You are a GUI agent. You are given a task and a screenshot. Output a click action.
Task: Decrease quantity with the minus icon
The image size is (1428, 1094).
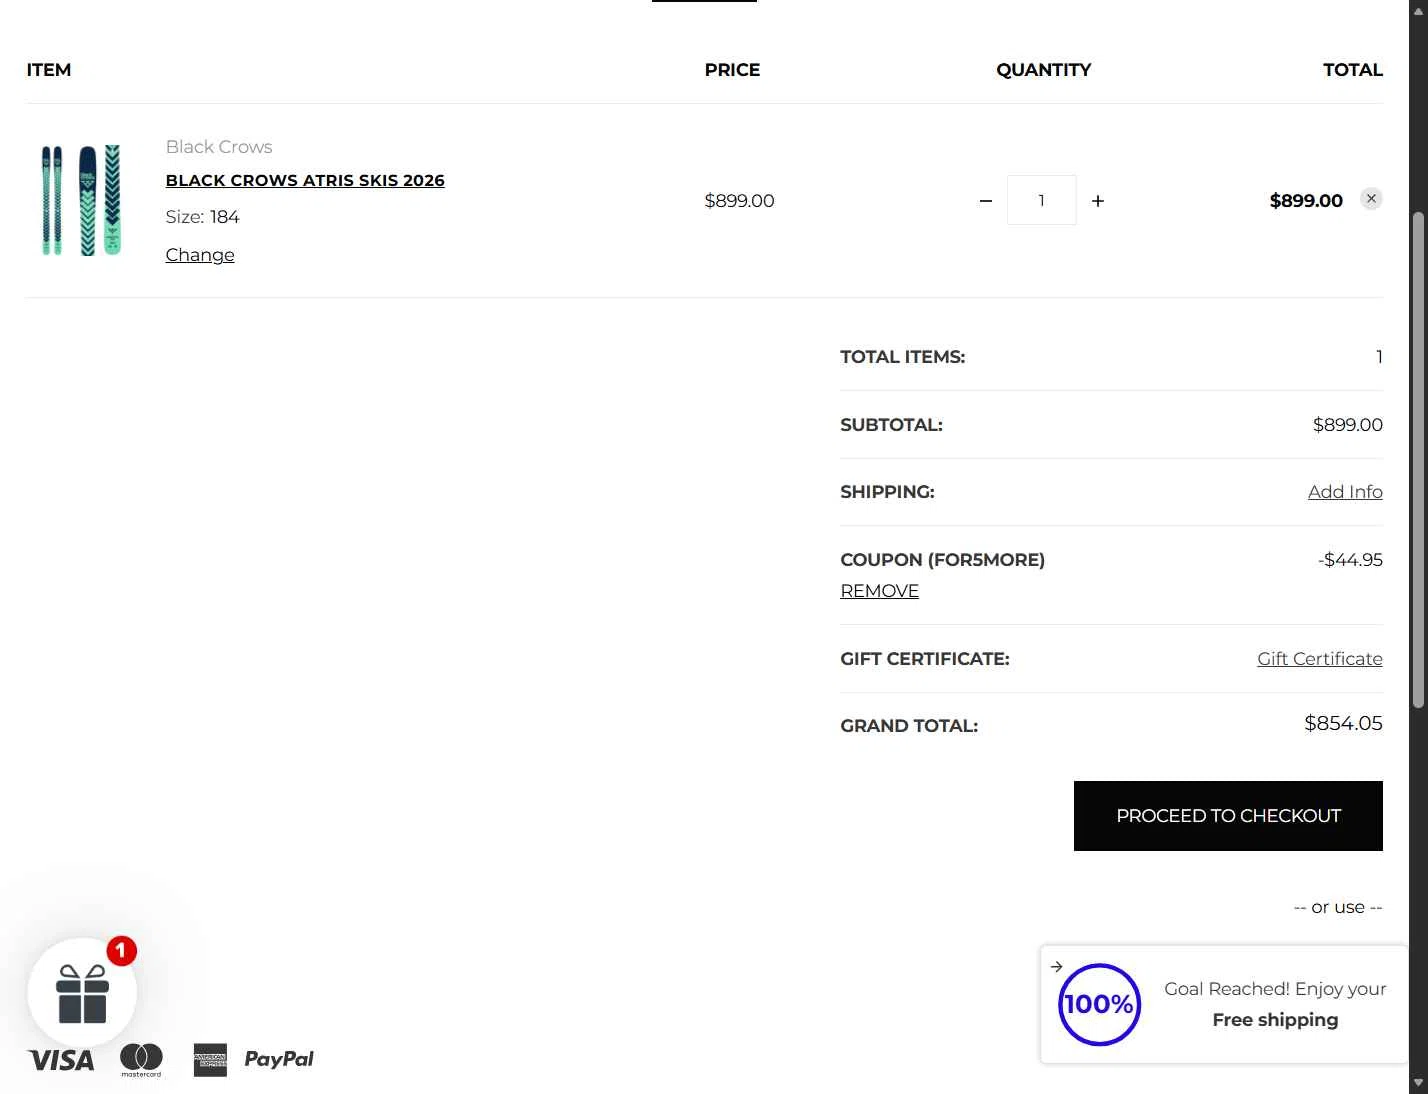(986, 201)
